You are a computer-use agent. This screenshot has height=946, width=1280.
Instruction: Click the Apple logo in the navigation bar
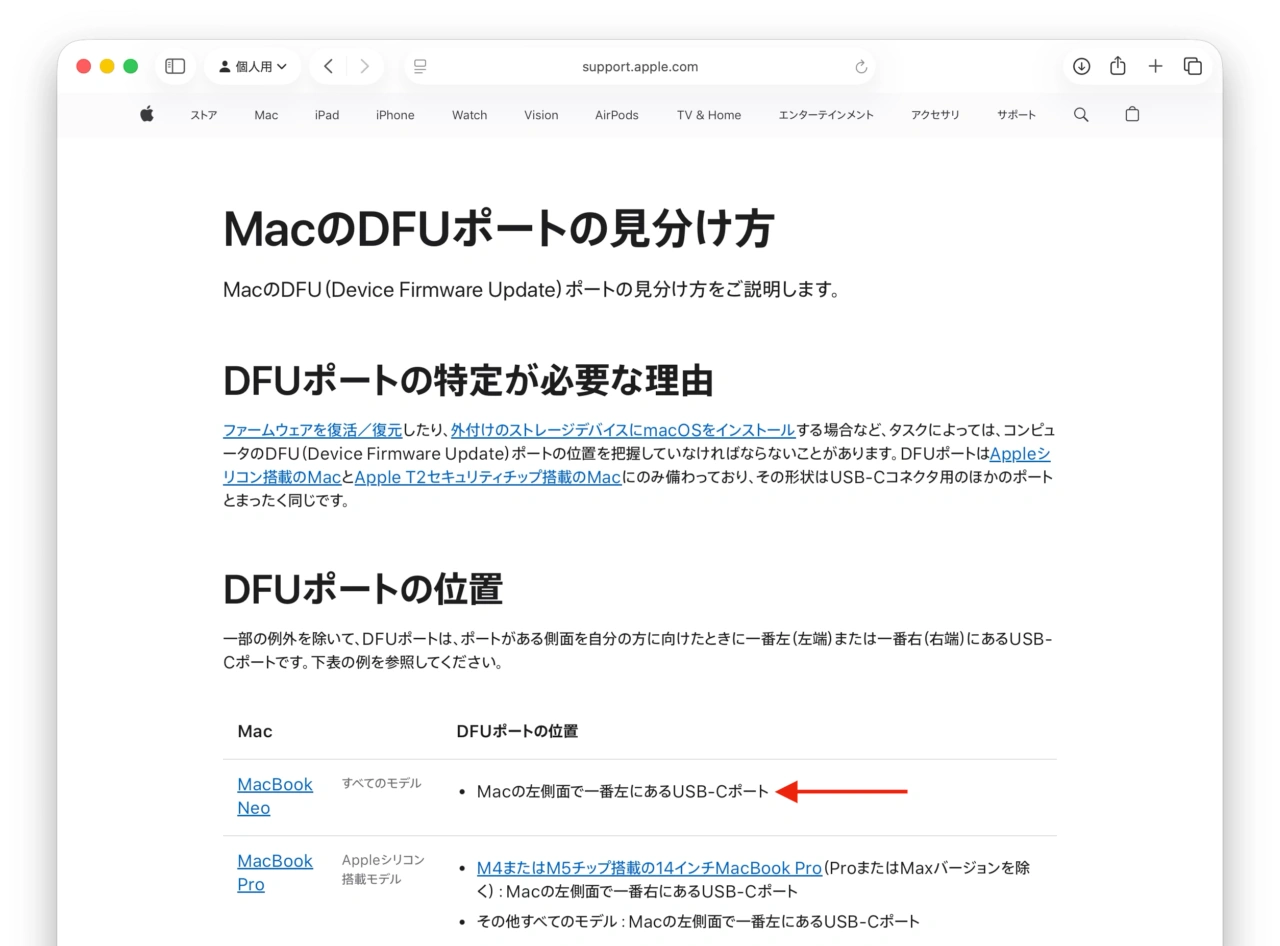tap(146, 114)
